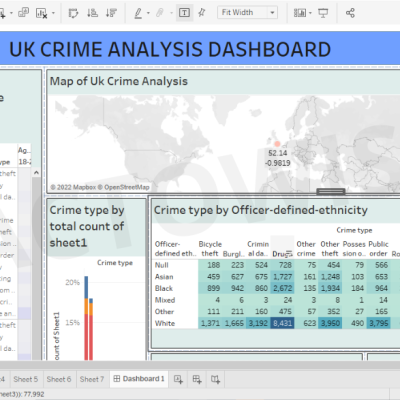This screenshot has height=400, width=400.
Task: Select the Dashboard 1 tab
Action: point(139,379)
